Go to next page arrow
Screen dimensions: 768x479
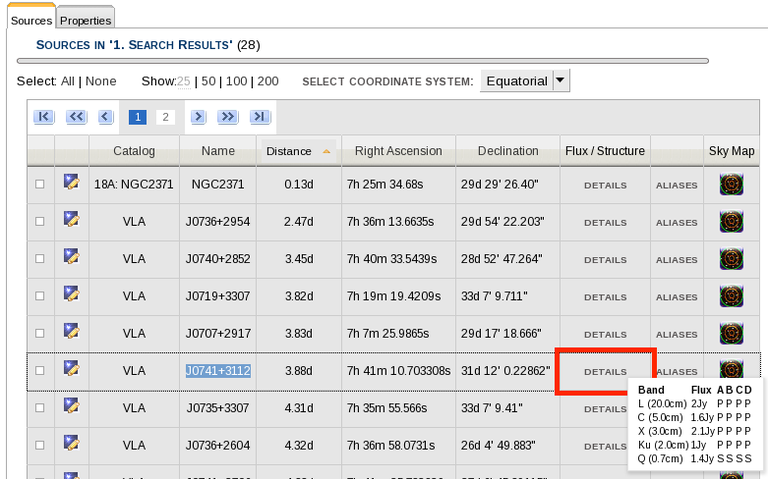coord(198,117)
